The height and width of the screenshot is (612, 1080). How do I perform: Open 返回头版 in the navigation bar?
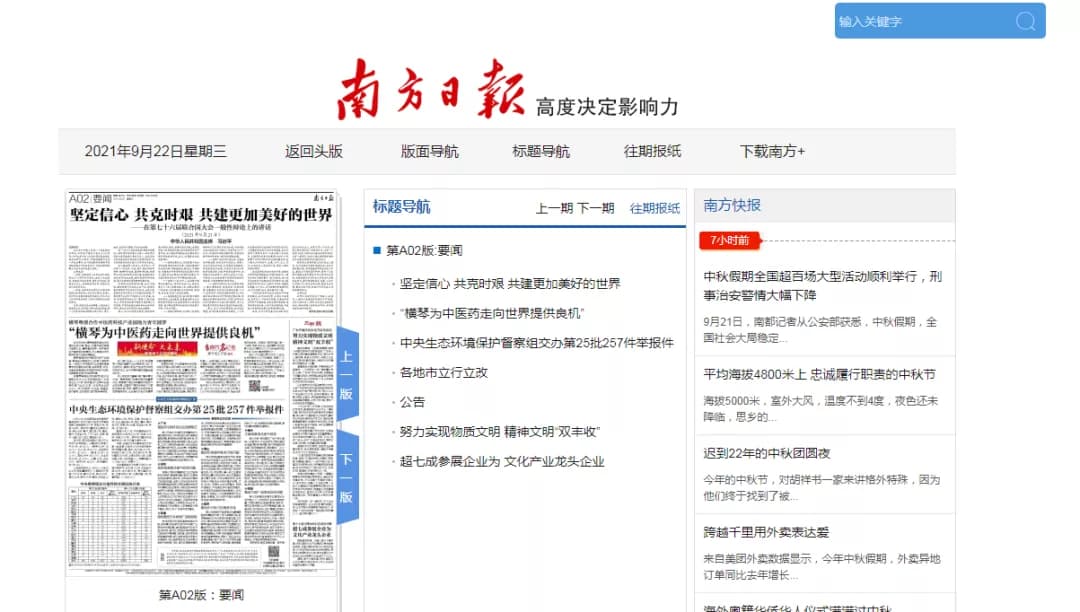tap(314, 151)
